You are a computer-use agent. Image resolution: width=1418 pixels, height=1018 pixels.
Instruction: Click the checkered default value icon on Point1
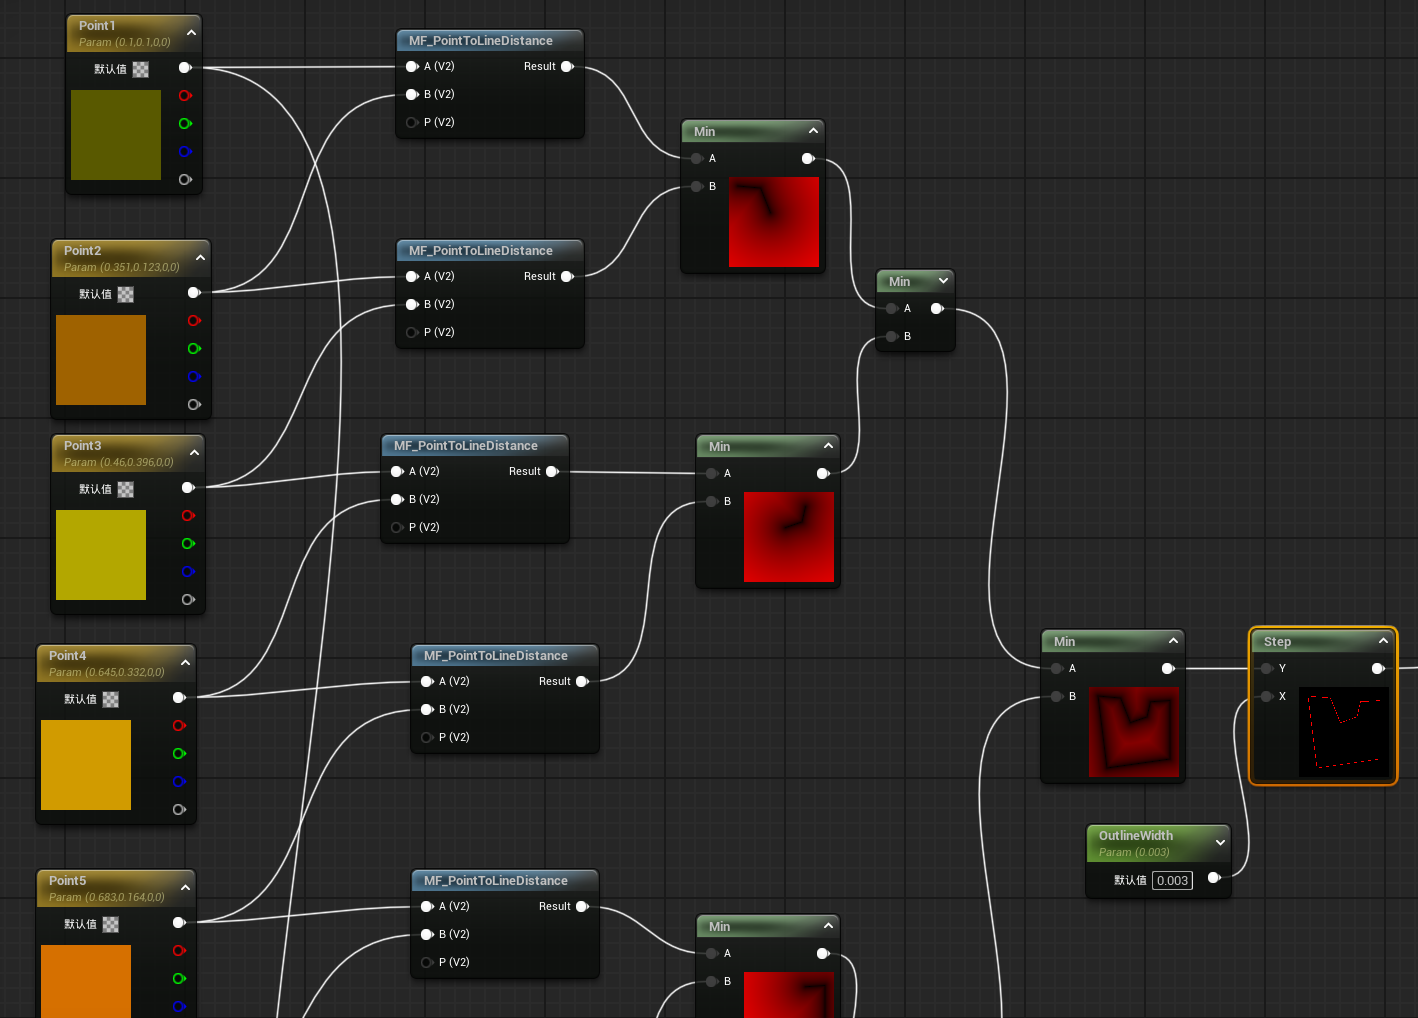point(141,69)
